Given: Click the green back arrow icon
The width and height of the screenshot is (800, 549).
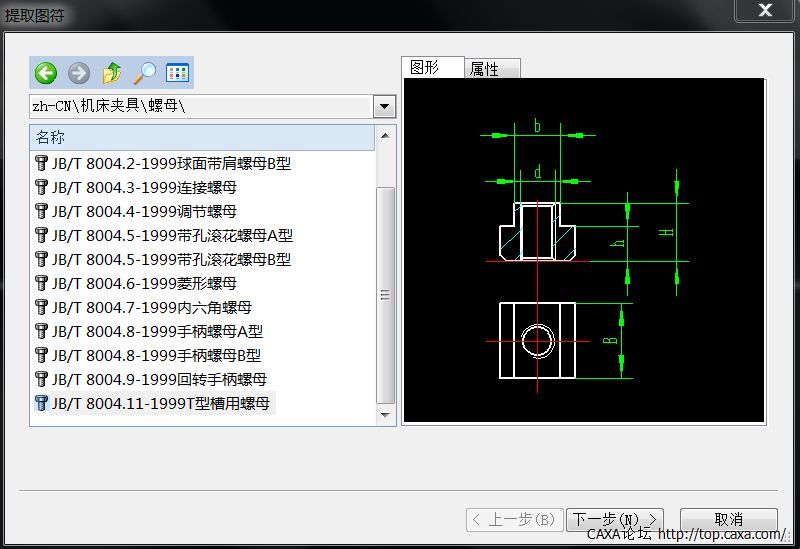Looking at the screenshot, I should (45, 73).
